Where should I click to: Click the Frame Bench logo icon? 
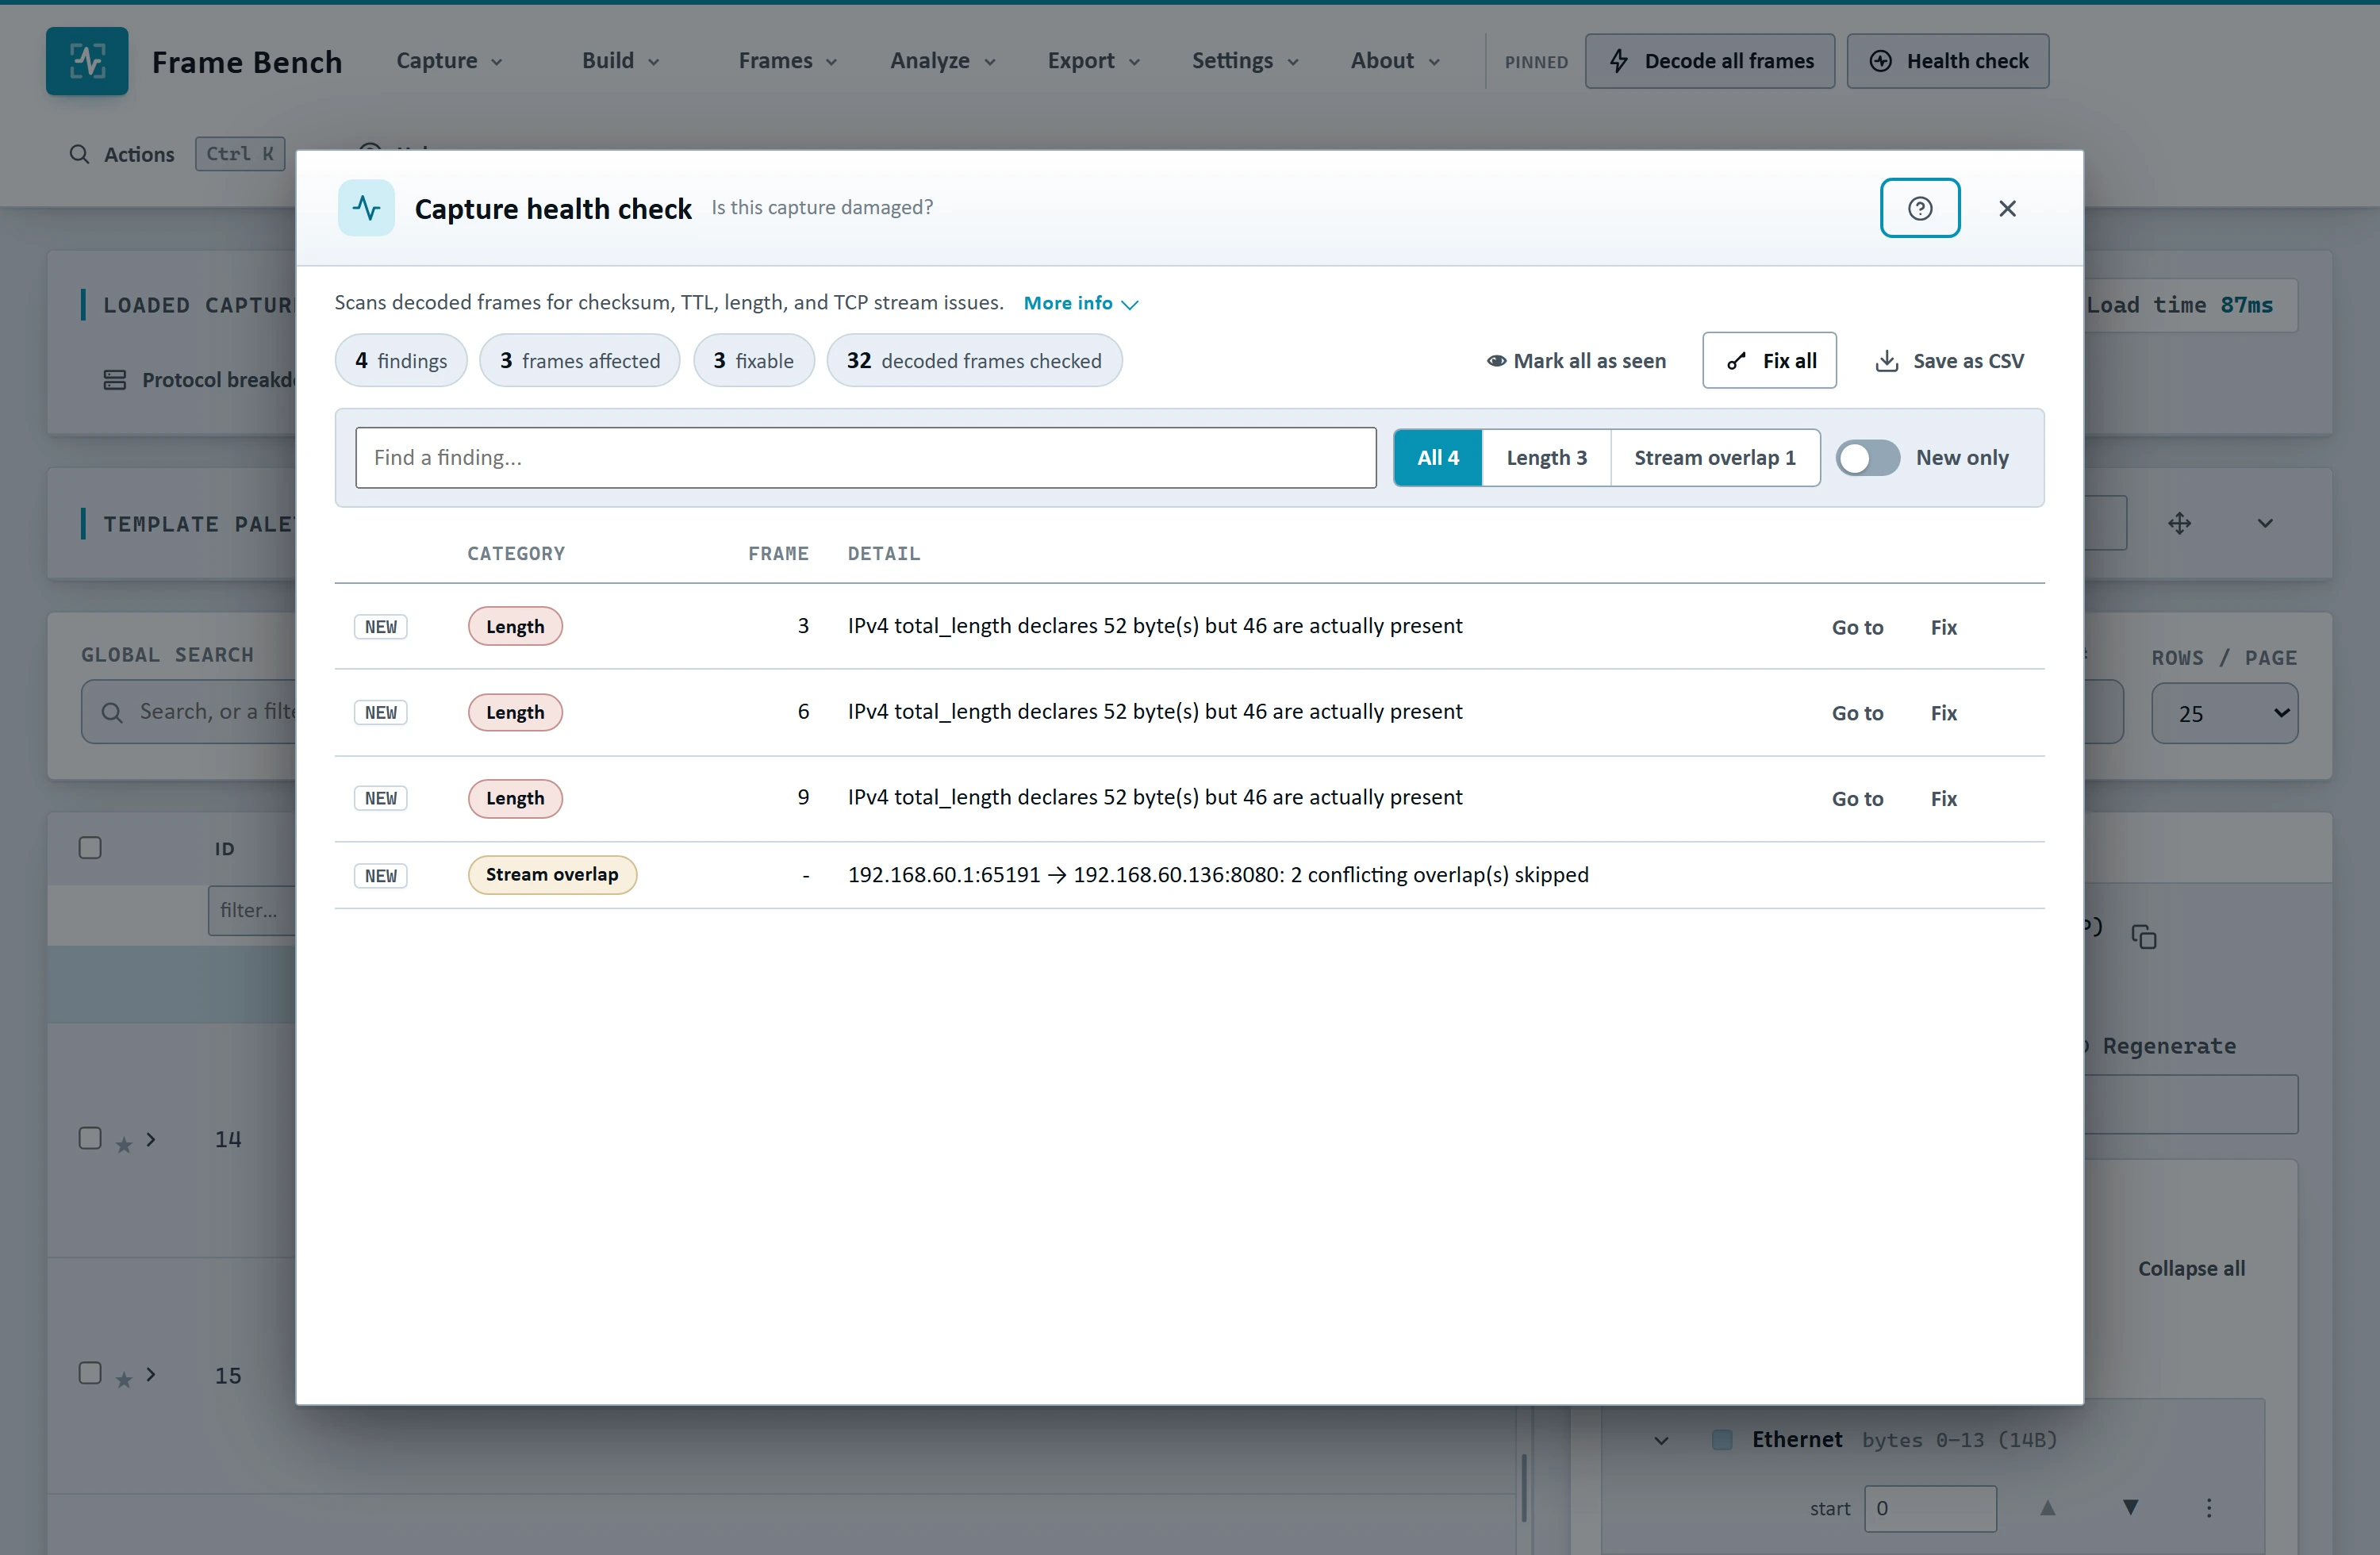87,61
